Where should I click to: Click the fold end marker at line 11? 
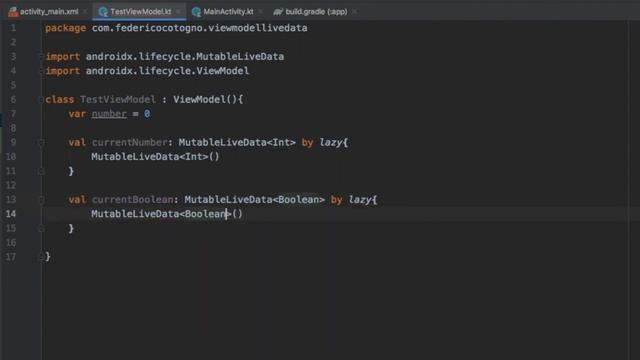click(x=41, y=171)
